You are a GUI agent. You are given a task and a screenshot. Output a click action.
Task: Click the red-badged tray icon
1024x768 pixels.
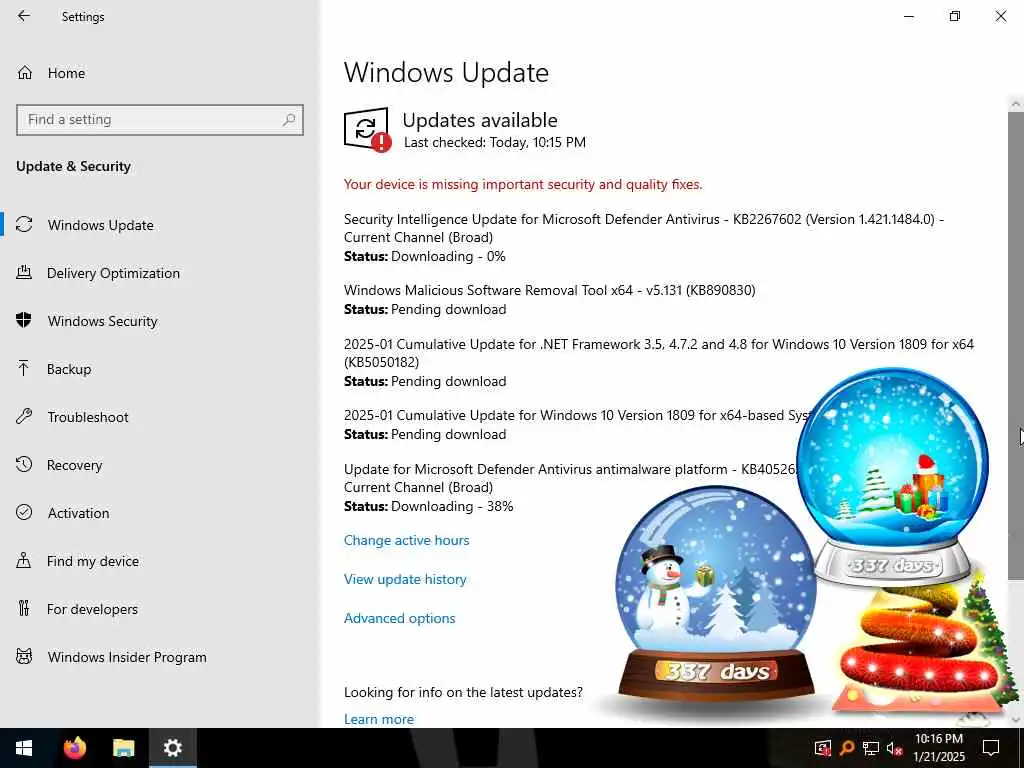823,748
